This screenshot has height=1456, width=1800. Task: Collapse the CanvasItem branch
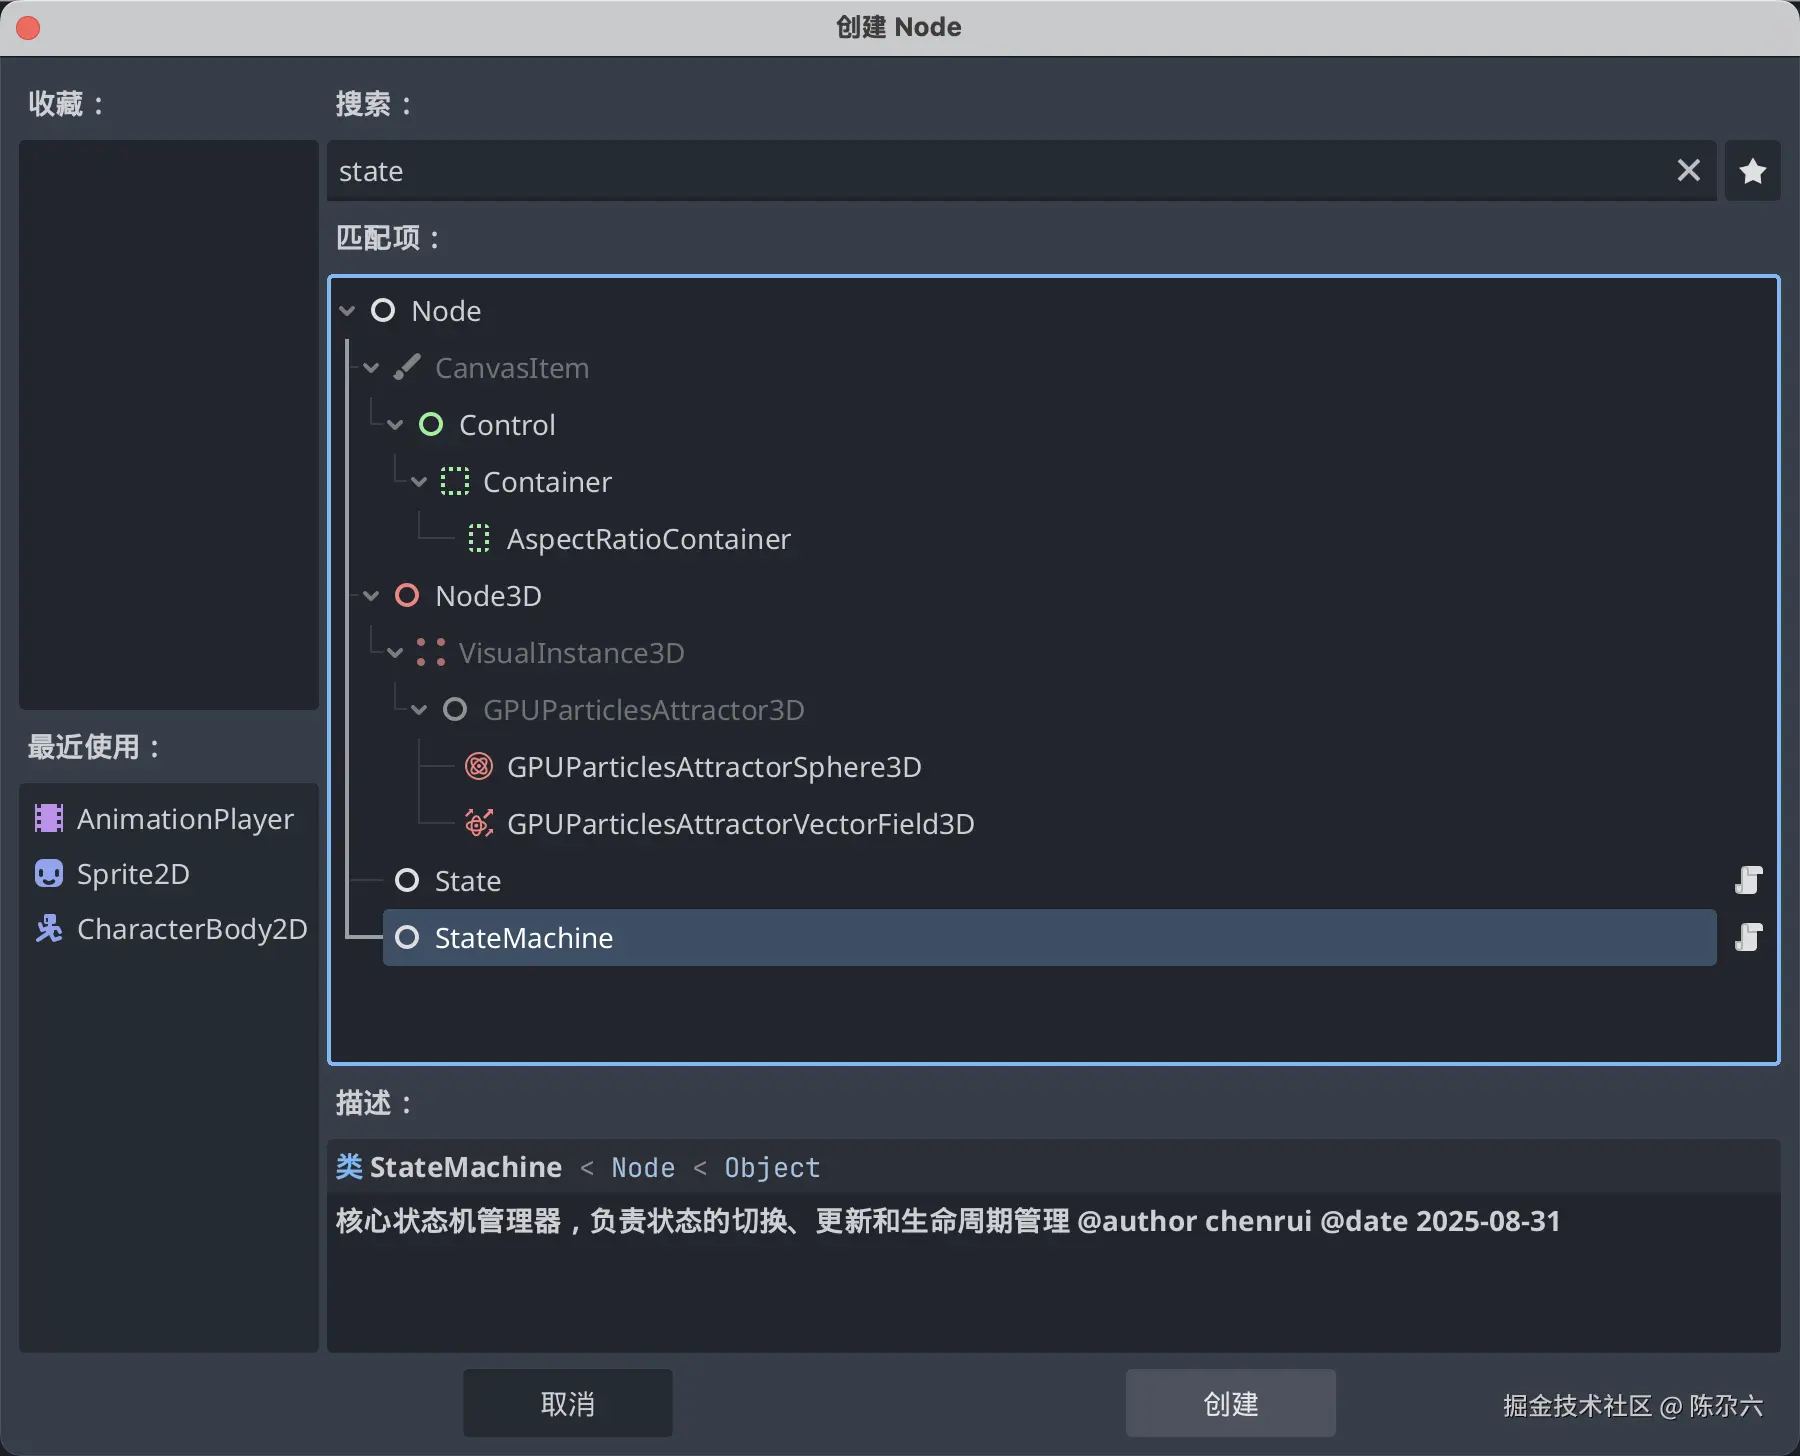click(371, 368)
